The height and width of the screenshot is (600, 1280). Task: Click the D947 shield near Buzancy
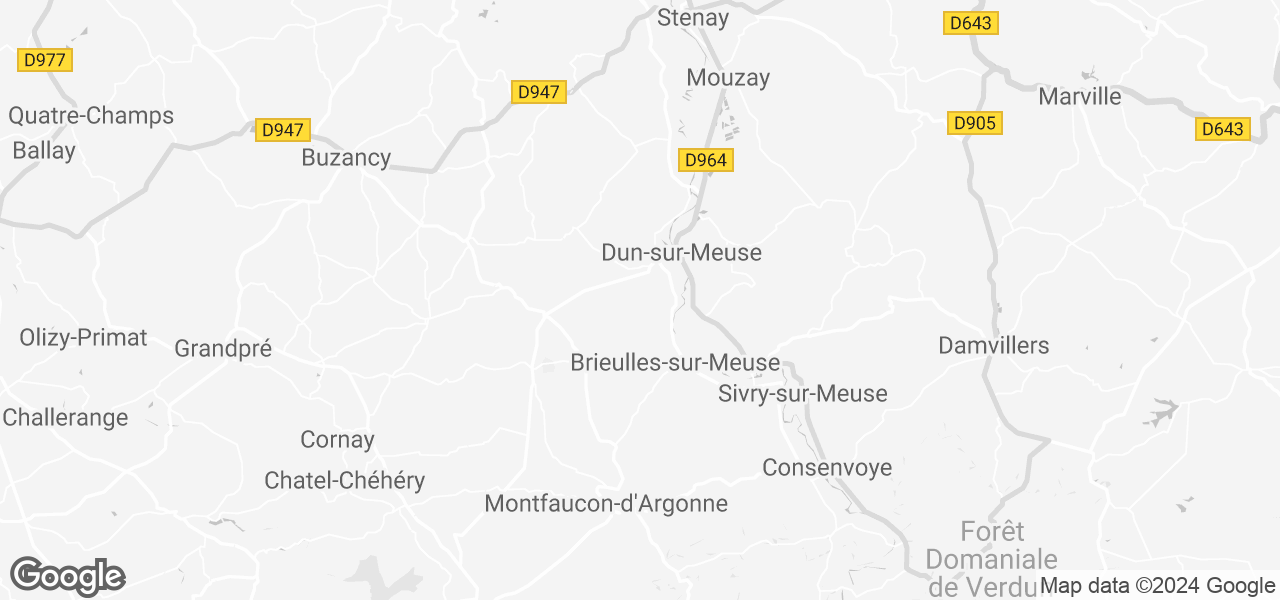(x=283, y=130)
